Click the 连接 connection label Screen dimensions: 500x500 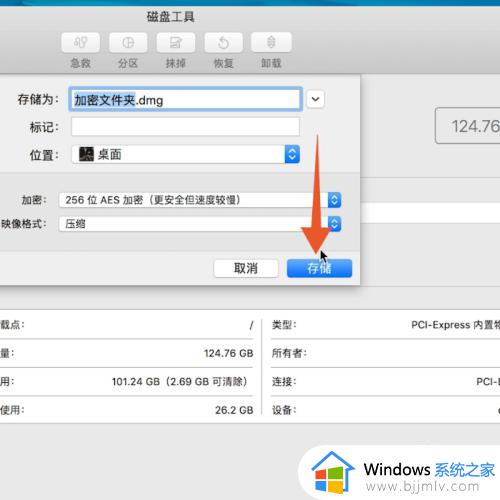284,382
